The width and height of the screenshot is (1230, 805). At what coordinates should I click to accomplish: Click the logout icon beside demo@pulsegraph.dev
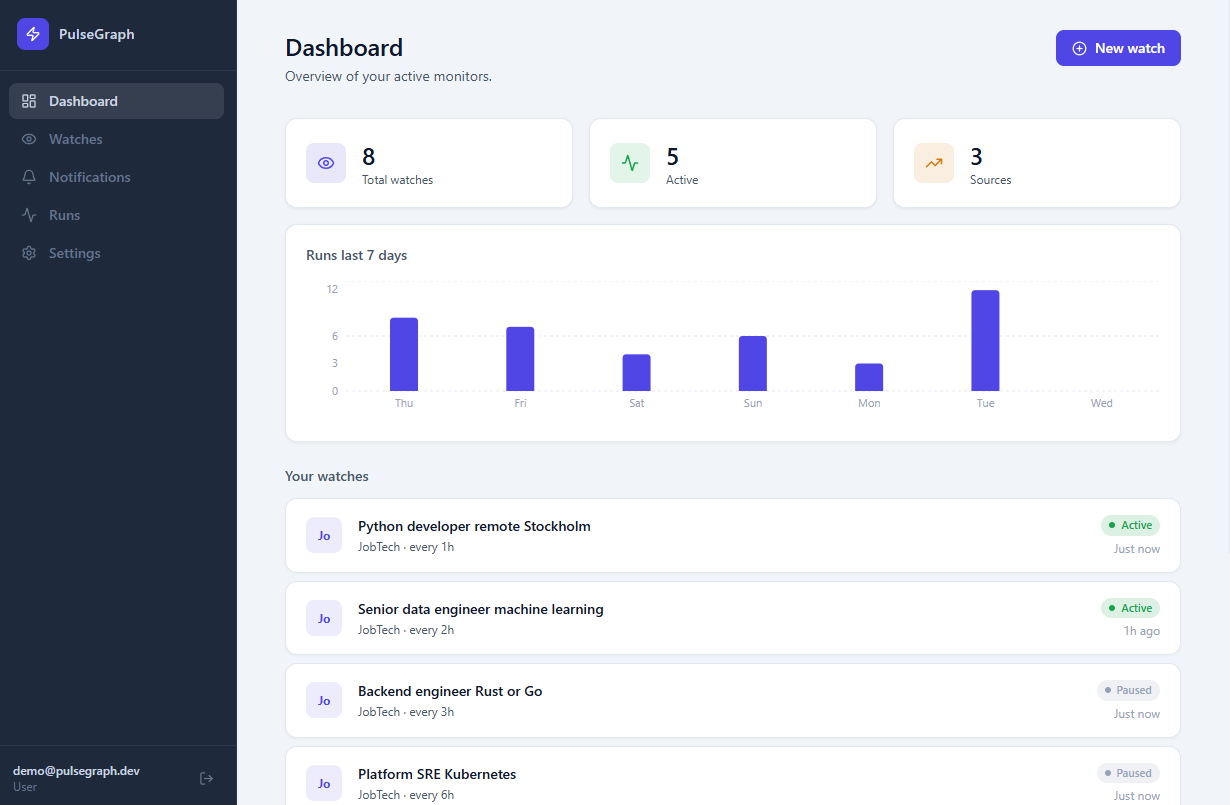pos(207,778)
